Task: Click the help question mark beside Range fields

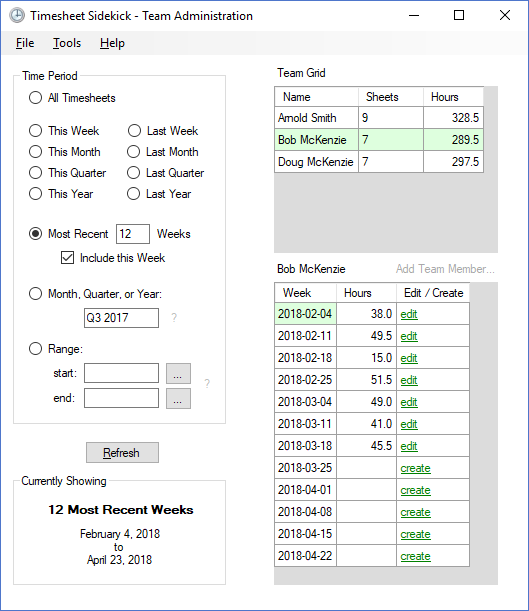Action: tap(207, 383)
